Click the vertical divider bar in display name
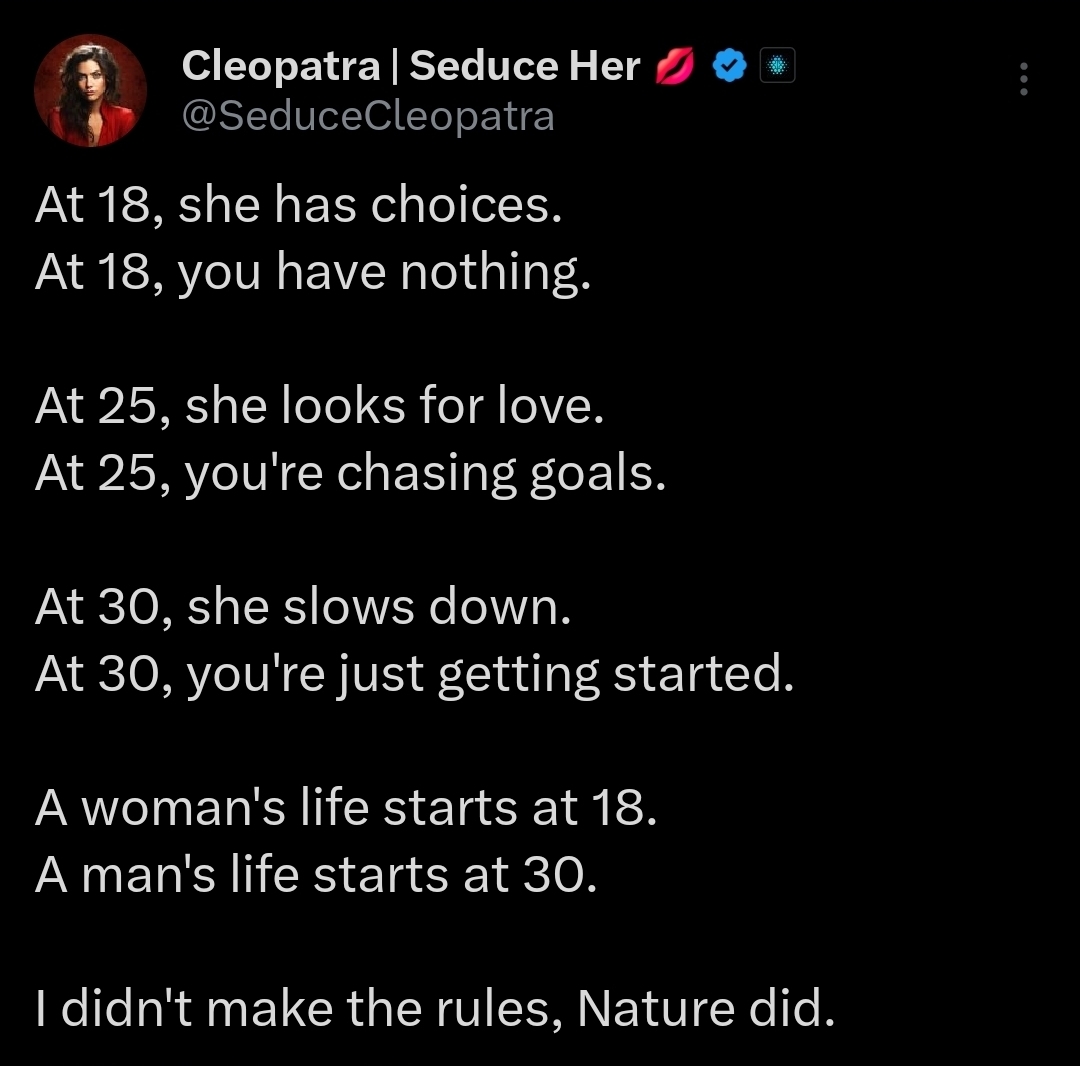 pyautogui.click(x=395, y=67)
